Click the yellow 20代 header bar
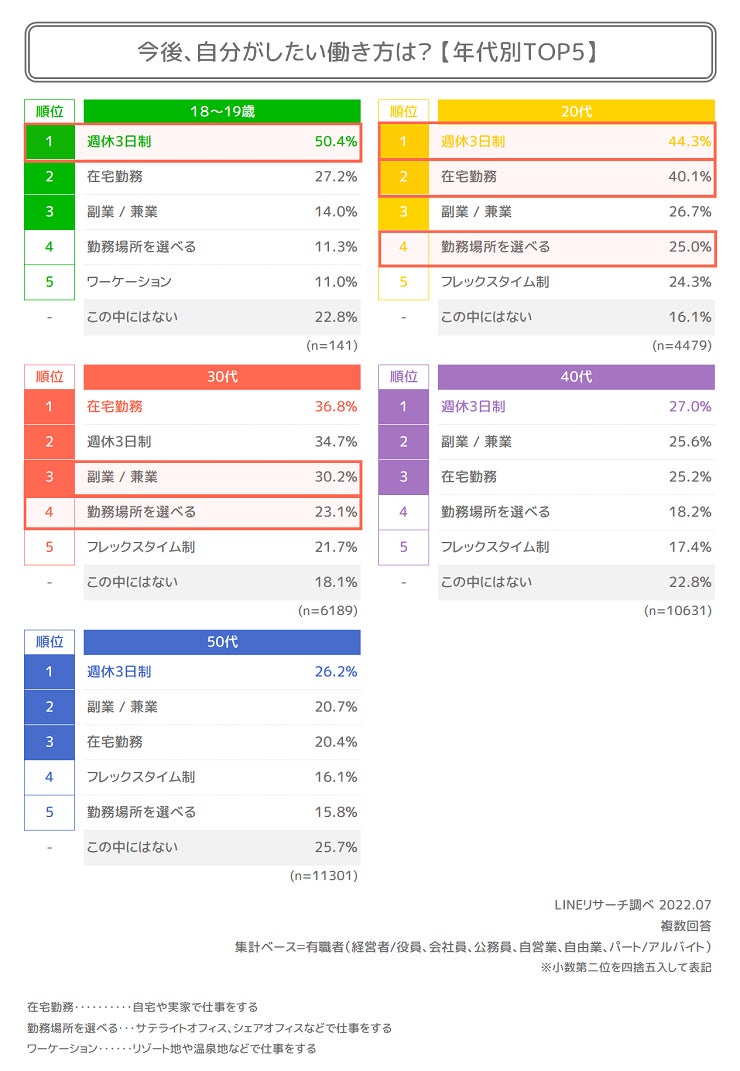The width and height of the screenshot is (740, 1071). (576, 111)
